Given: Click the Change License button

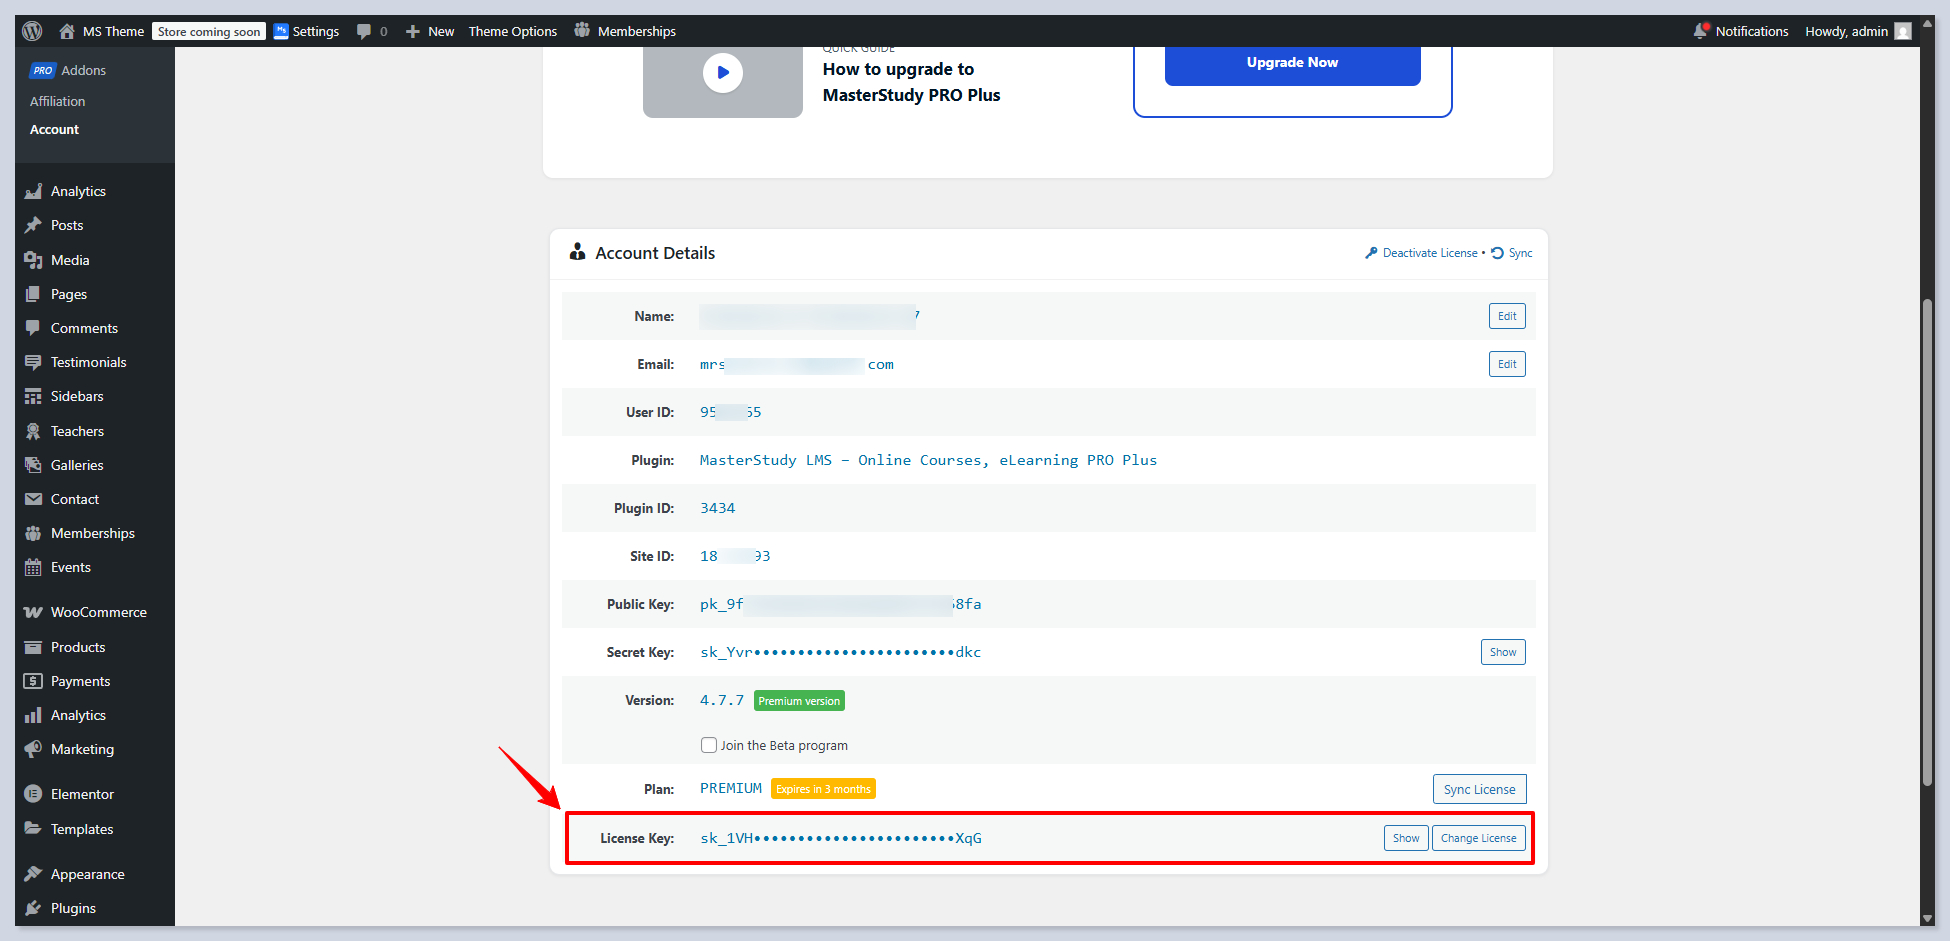Looking at the screenshot, I should [x=1478, y=838].
